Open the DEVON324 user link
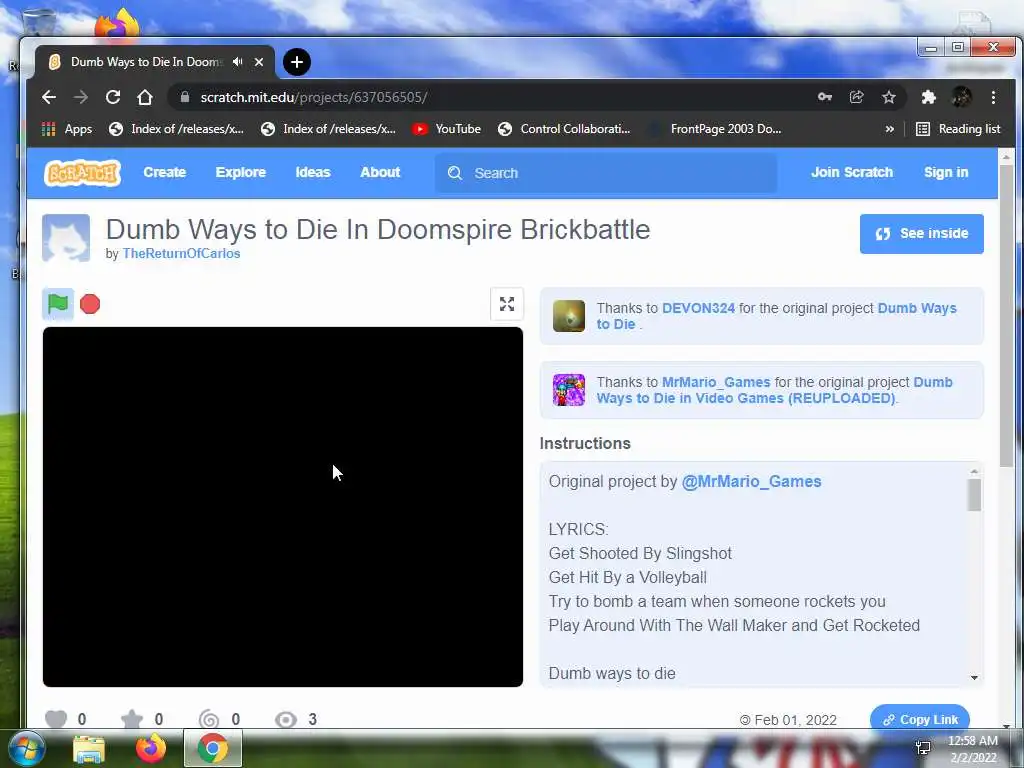 [698, 308]
